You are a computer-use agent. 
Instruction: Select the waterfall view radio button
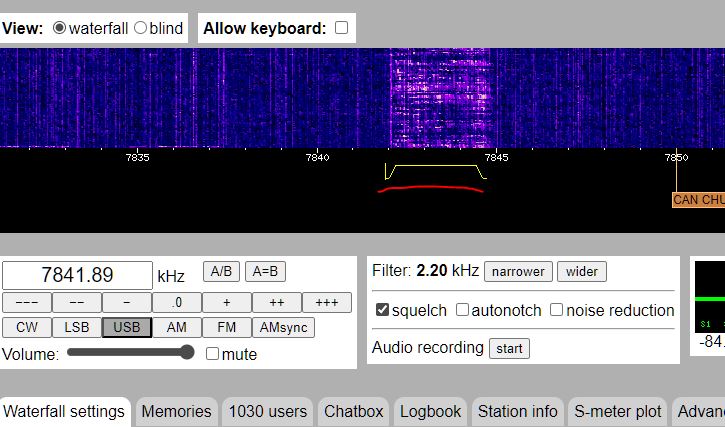point(59,28)
